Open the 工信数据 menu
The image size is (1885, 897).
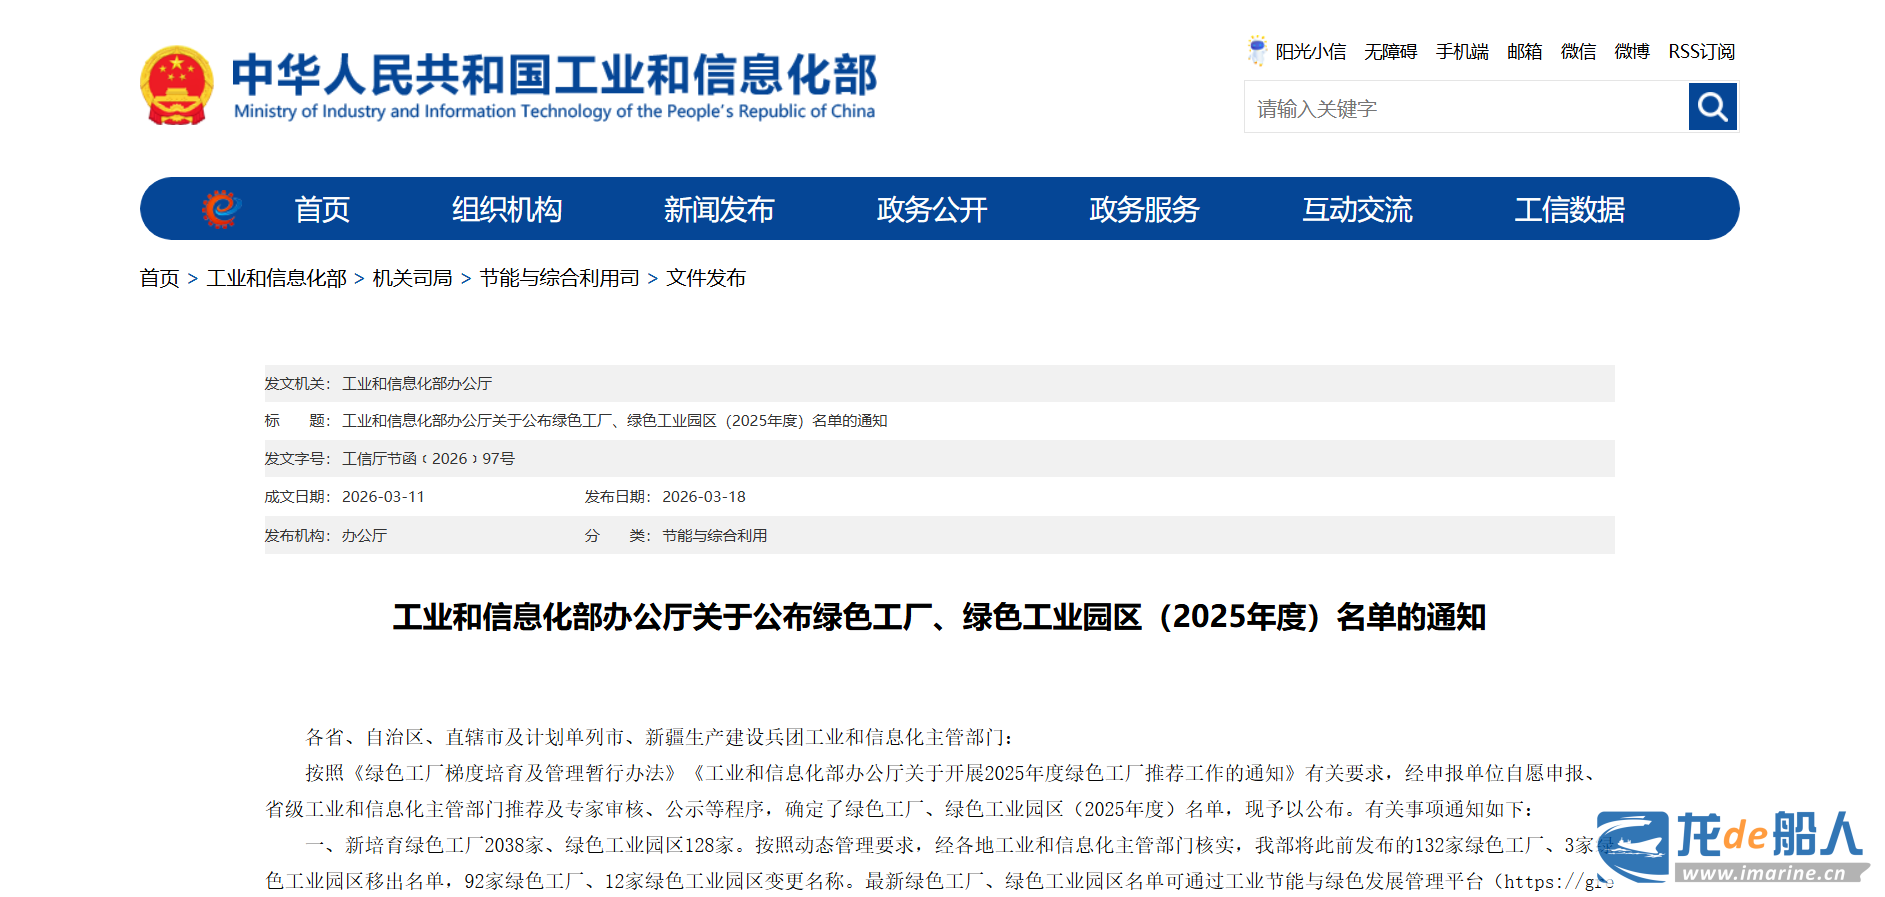pyautogui.click(x=1569, y=210)
